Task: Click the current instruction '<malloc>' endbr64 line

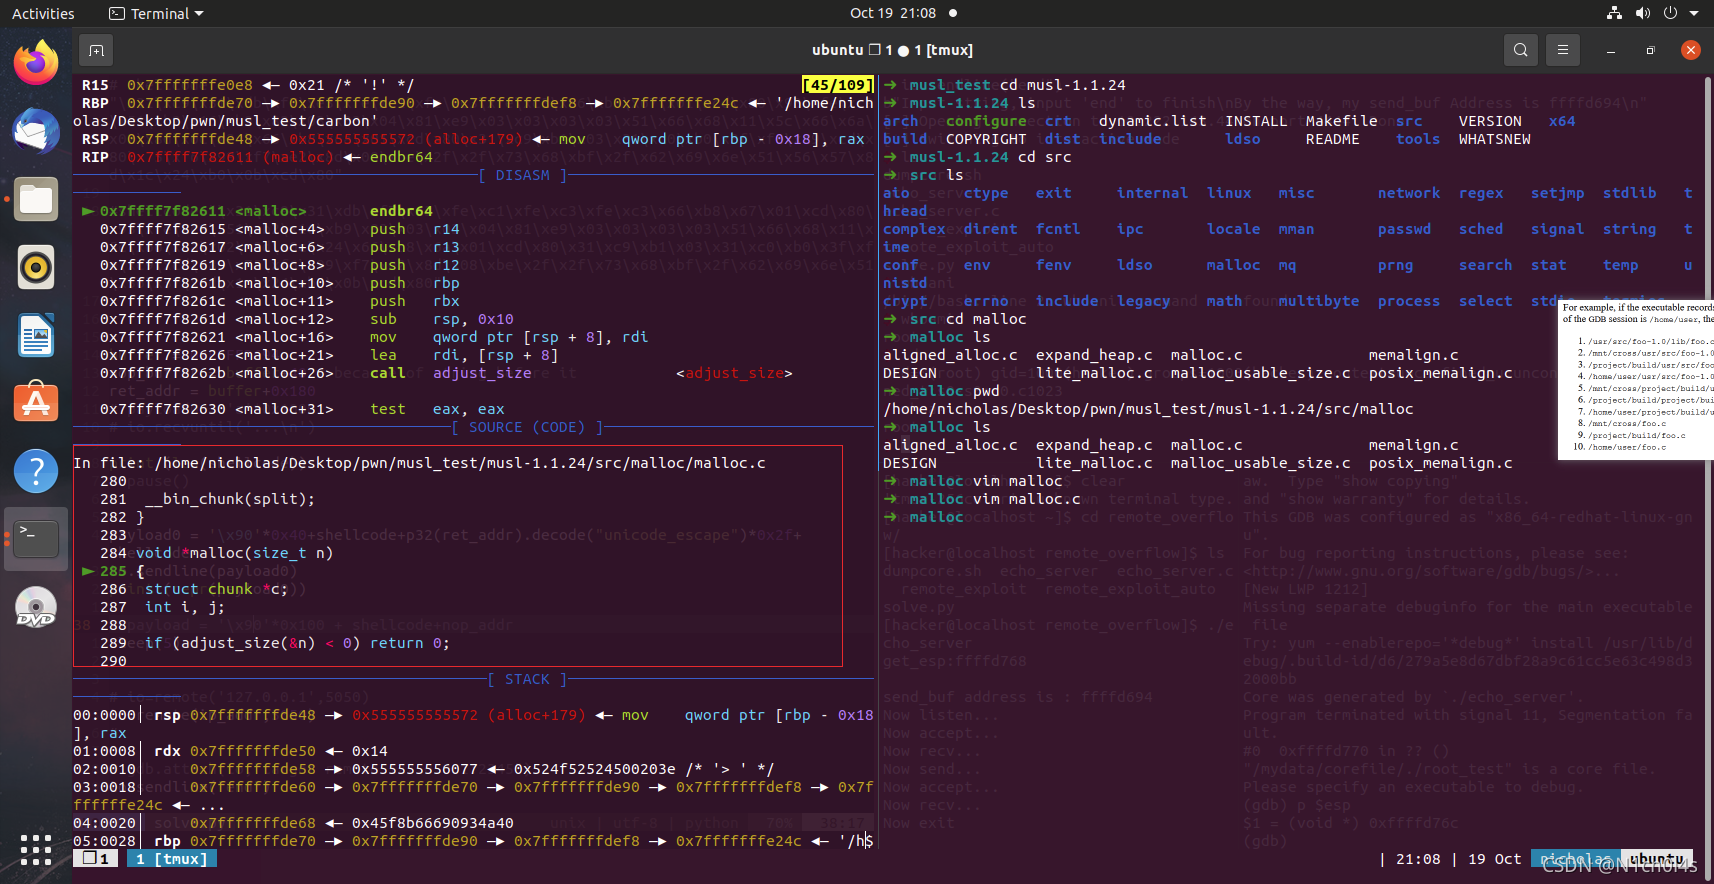Action: pyautogui.click(x=258, y=211)
